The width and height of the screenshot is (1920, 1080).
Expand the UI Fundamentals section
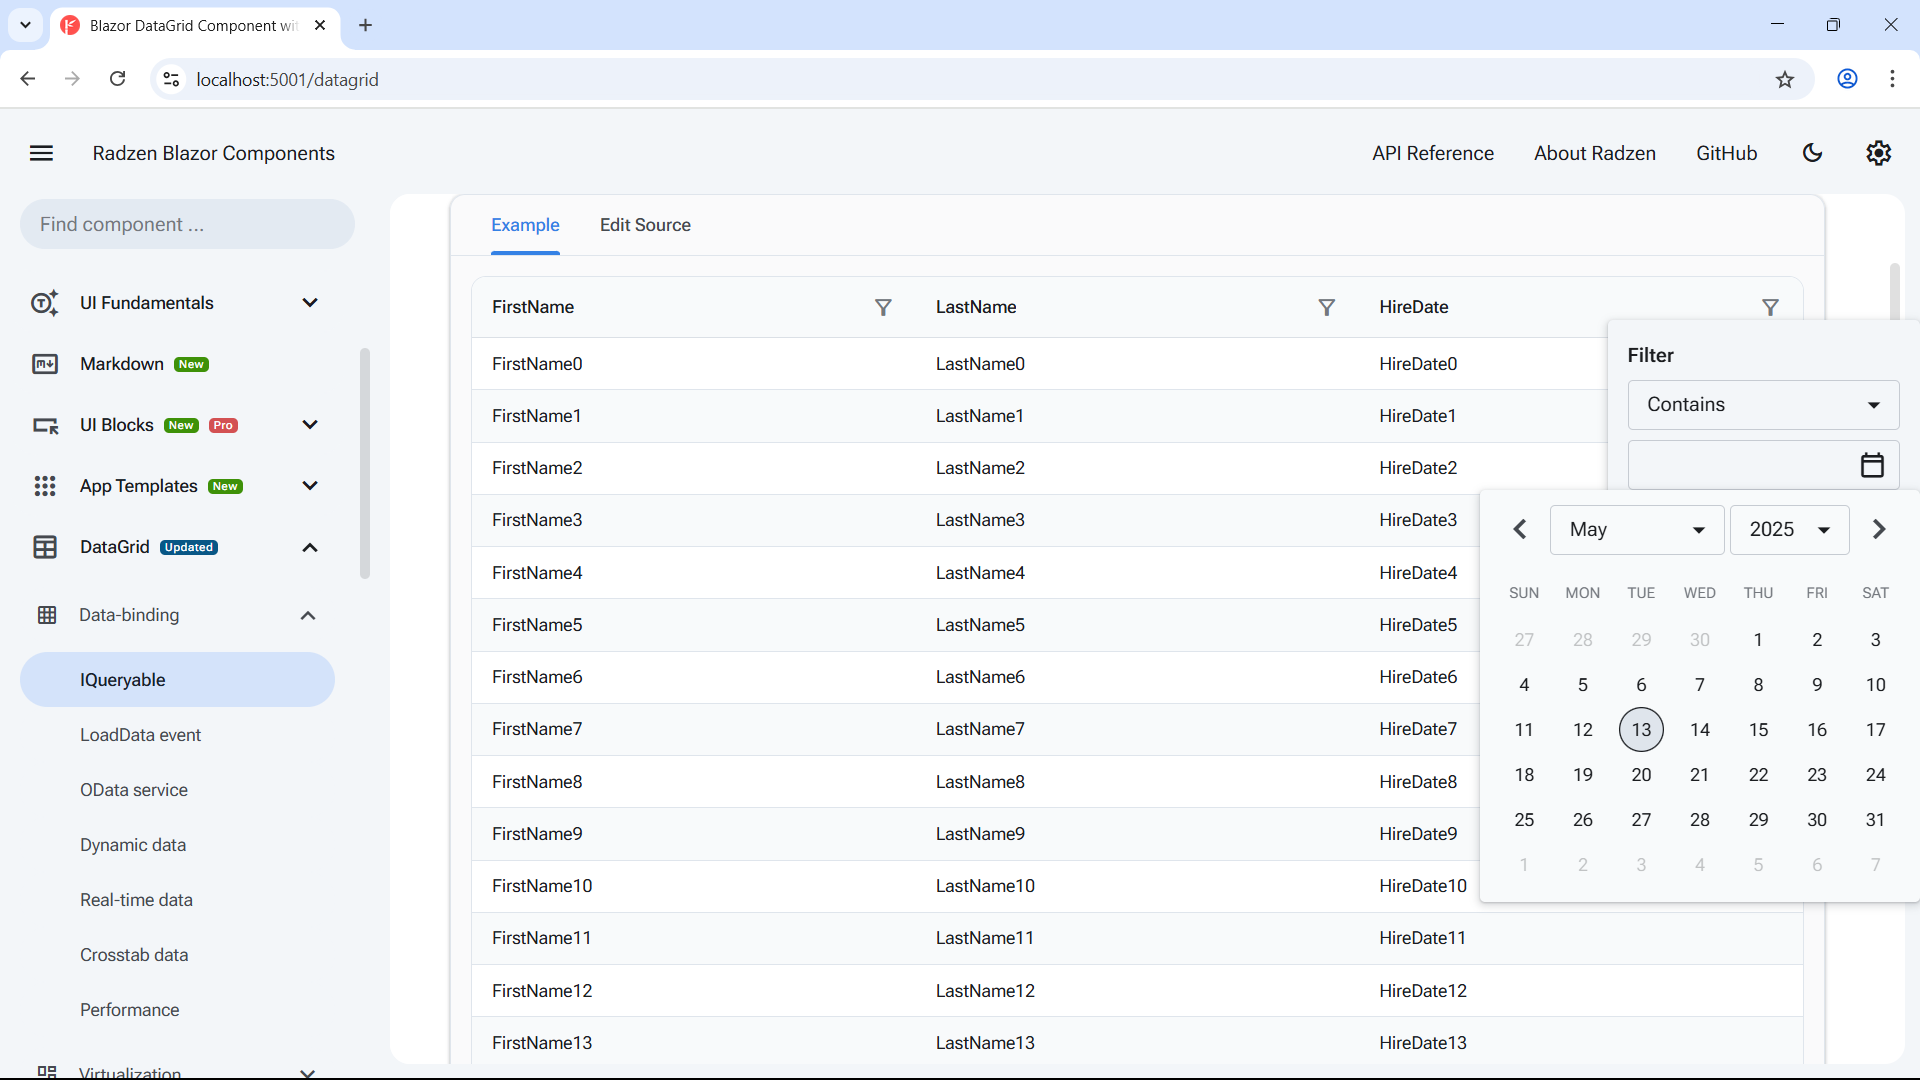click(310, 303)
